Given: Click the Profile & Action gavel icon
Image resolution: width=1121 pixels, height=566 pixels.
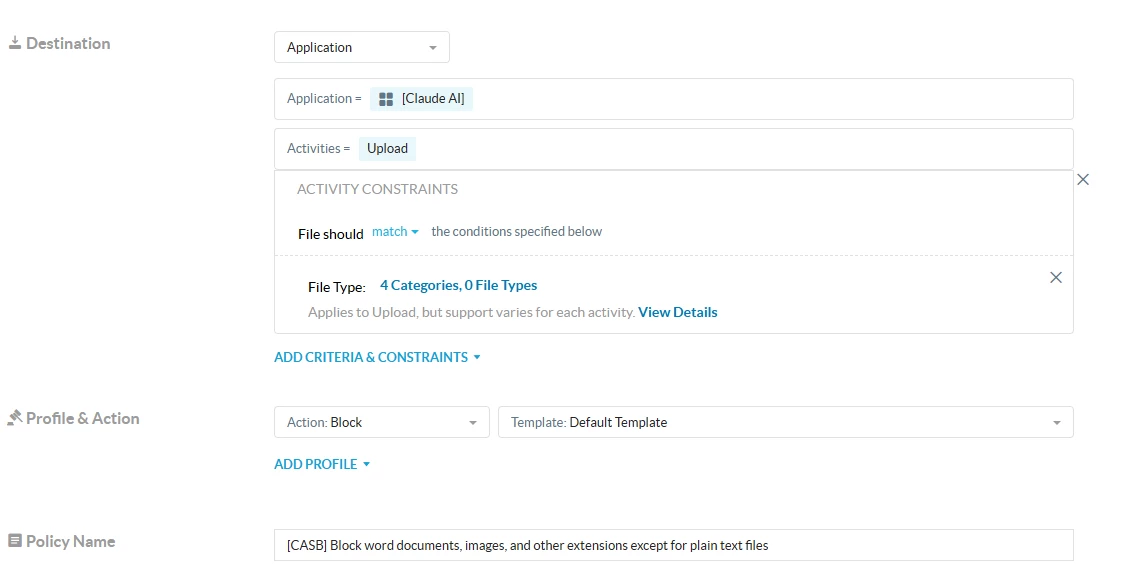Looking at the screenshot, I should click(x=14, y=418).
